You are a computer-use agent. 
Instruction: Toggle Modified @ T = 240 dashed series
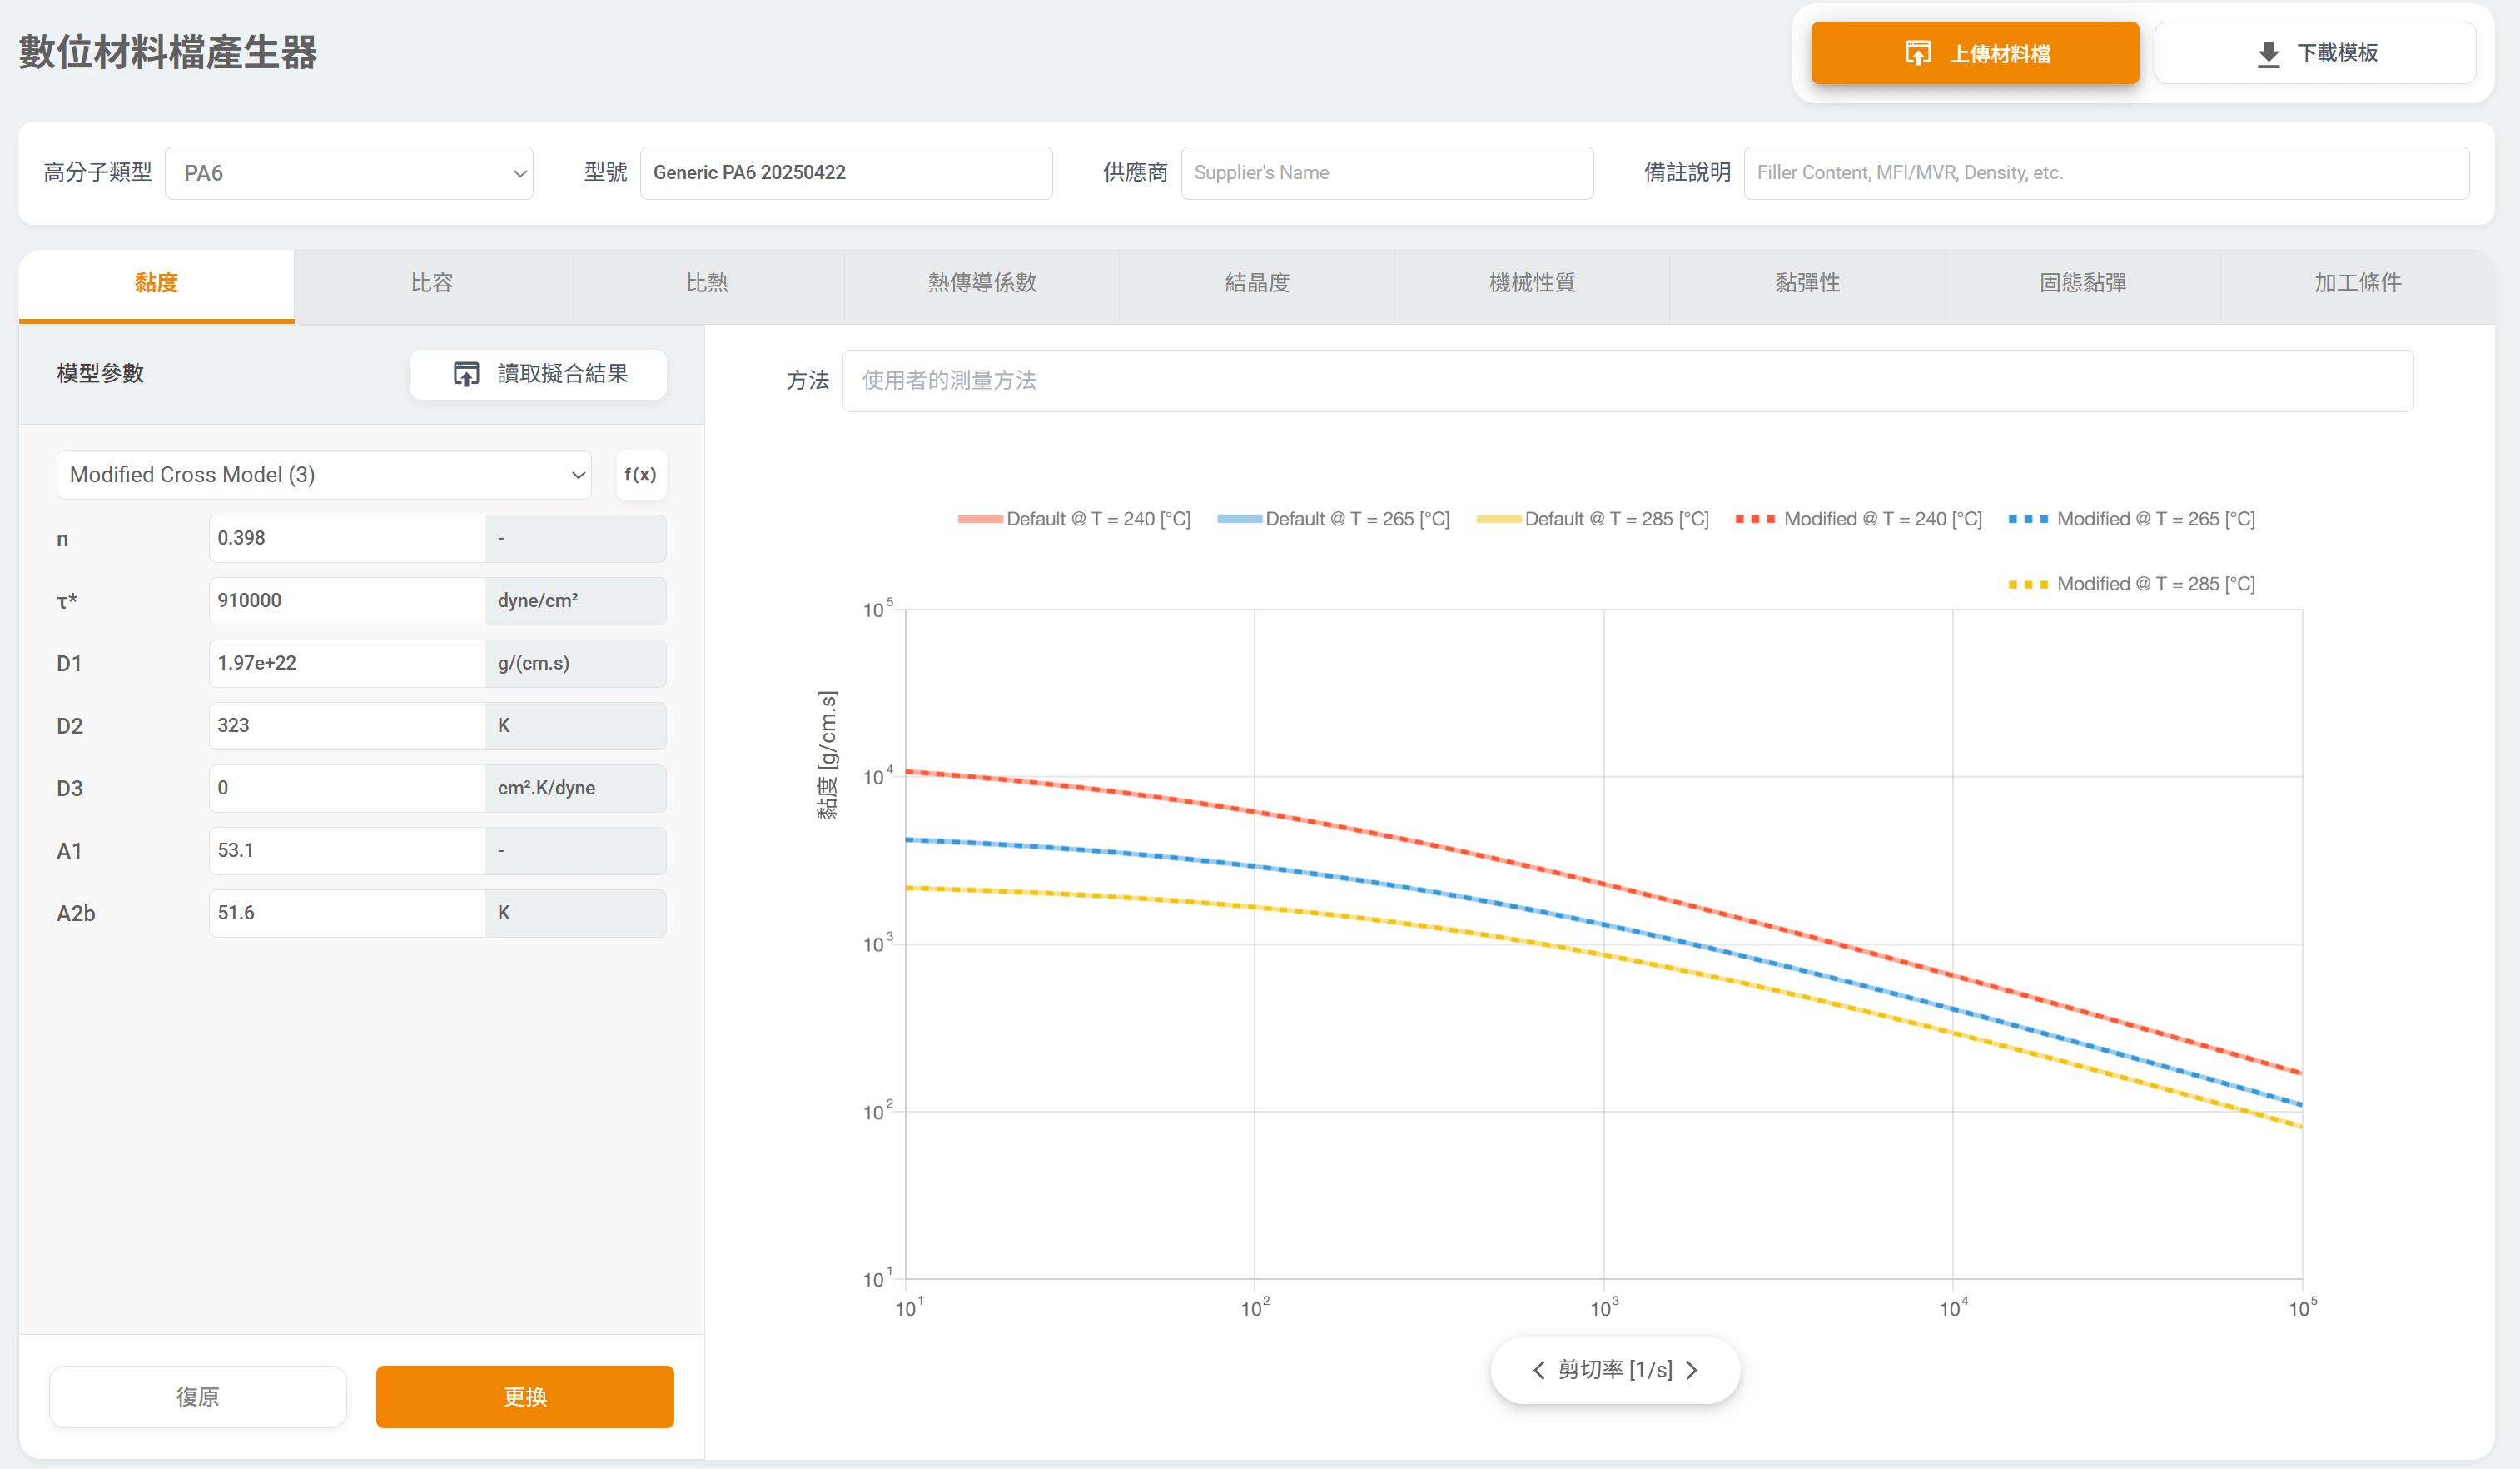coord(1858,519)
